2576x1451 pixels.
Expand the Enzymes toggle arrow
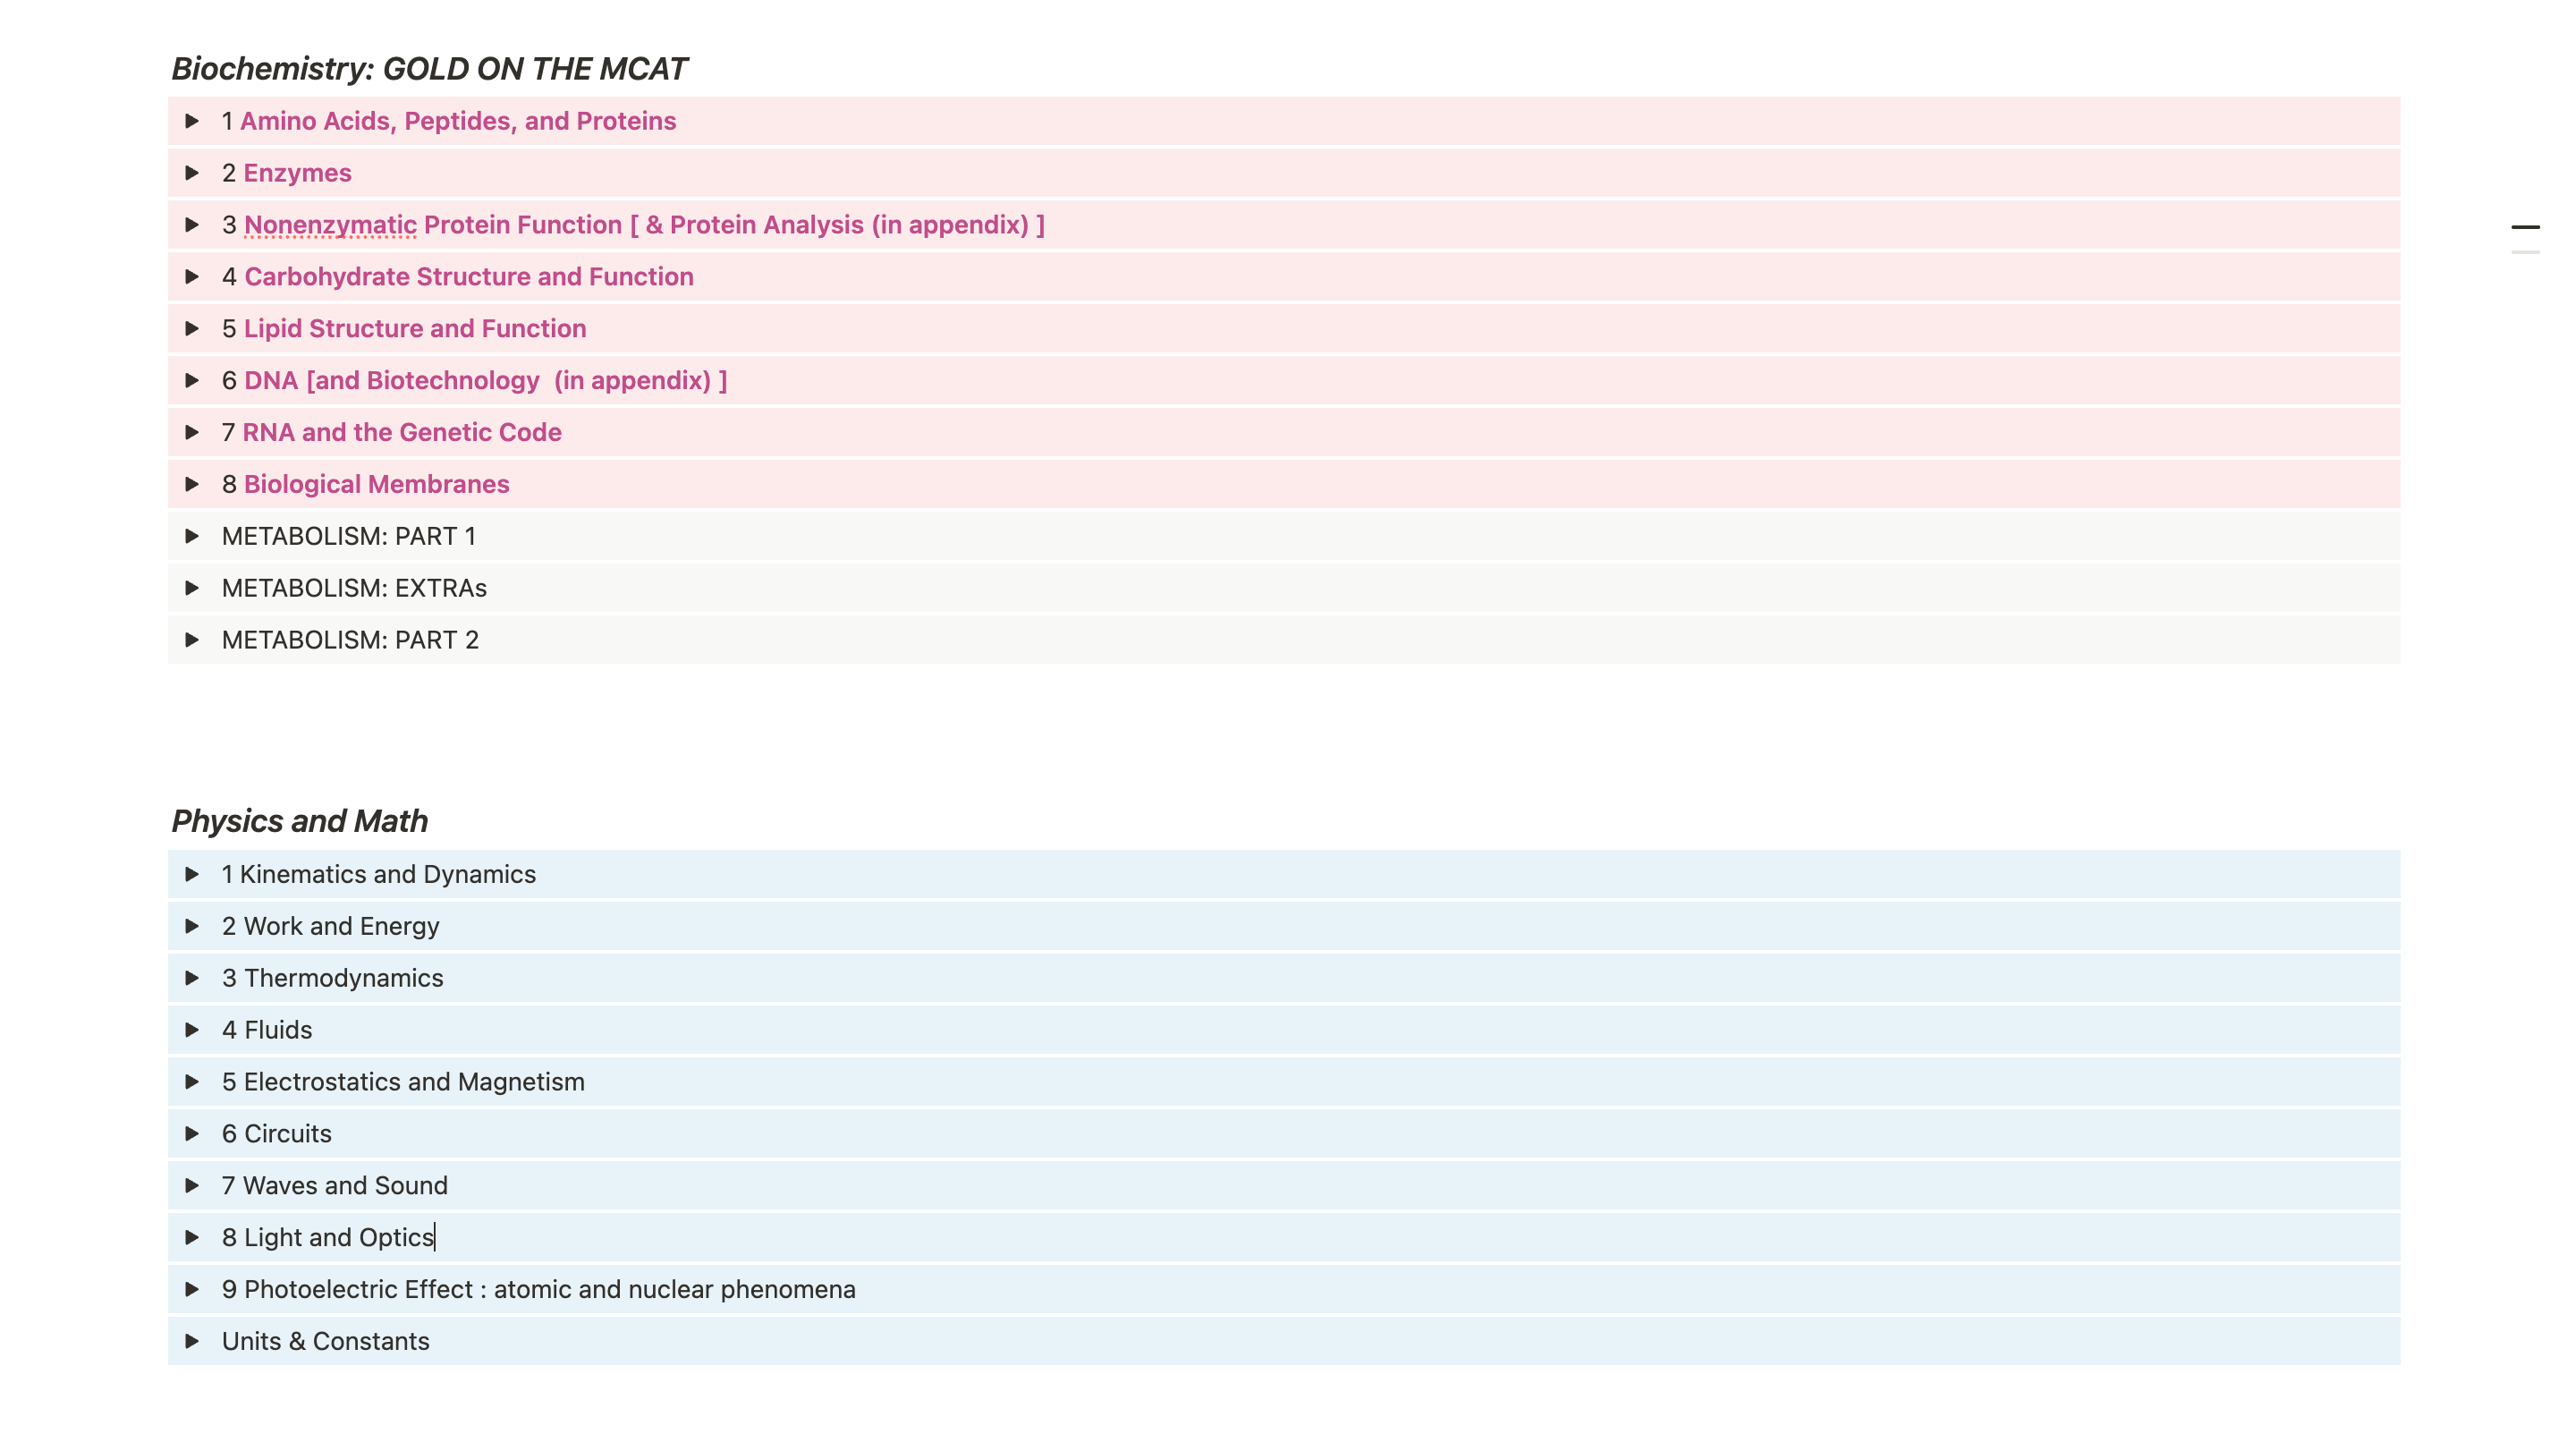pyautogui.click(x=192, y=173)
